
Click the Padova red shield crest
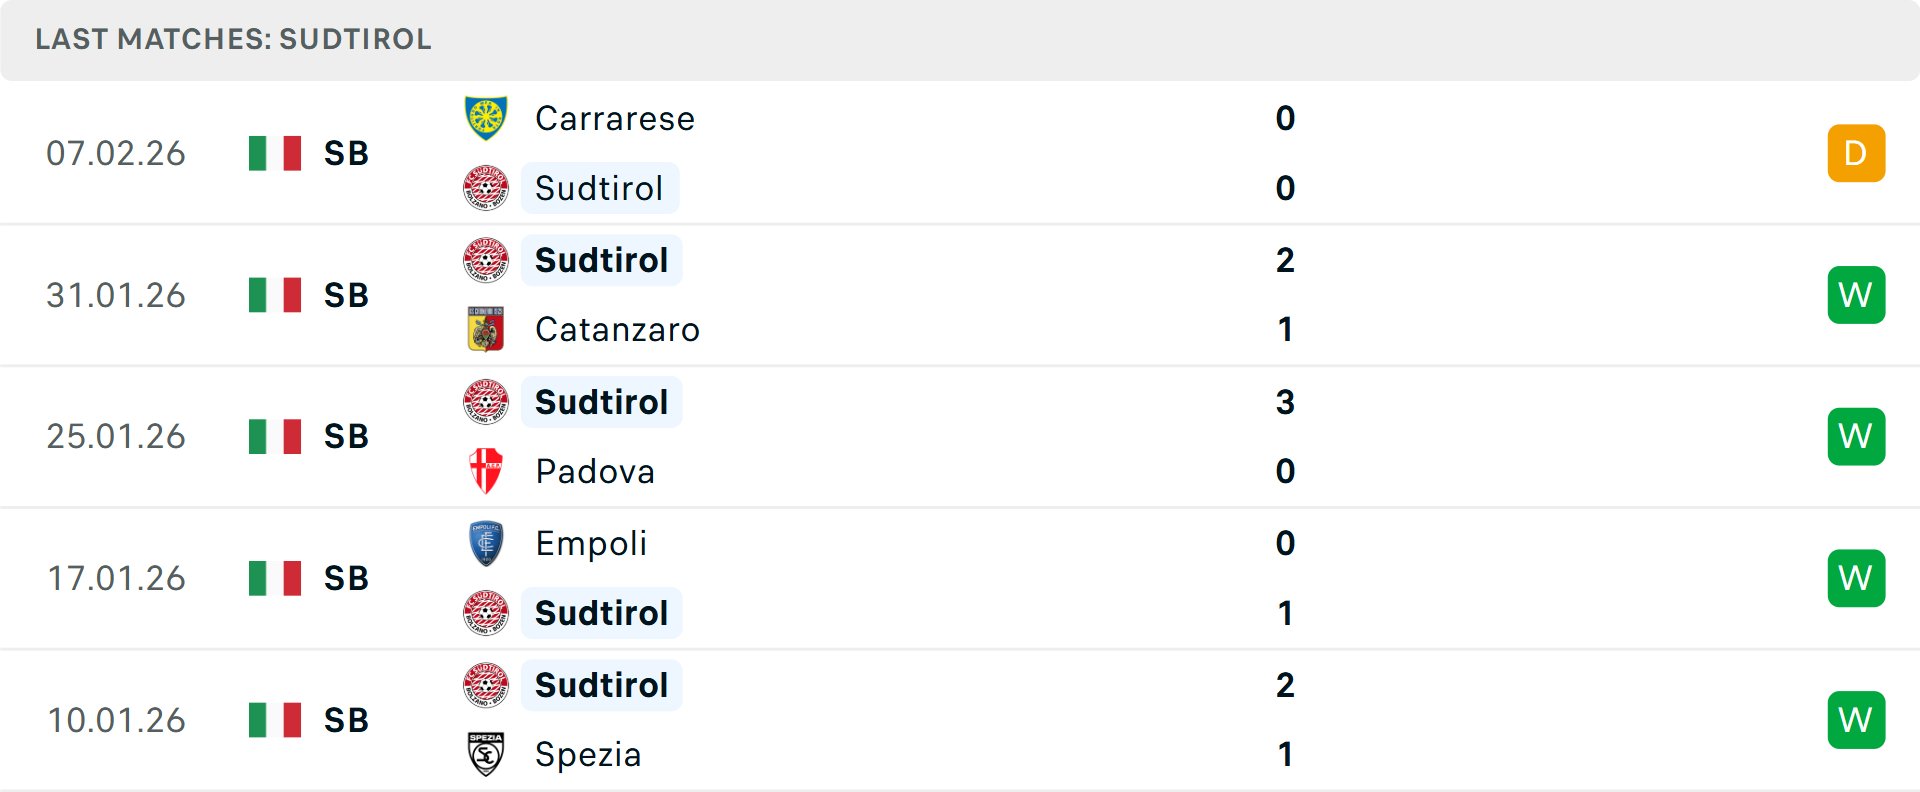tap(486, 471)
